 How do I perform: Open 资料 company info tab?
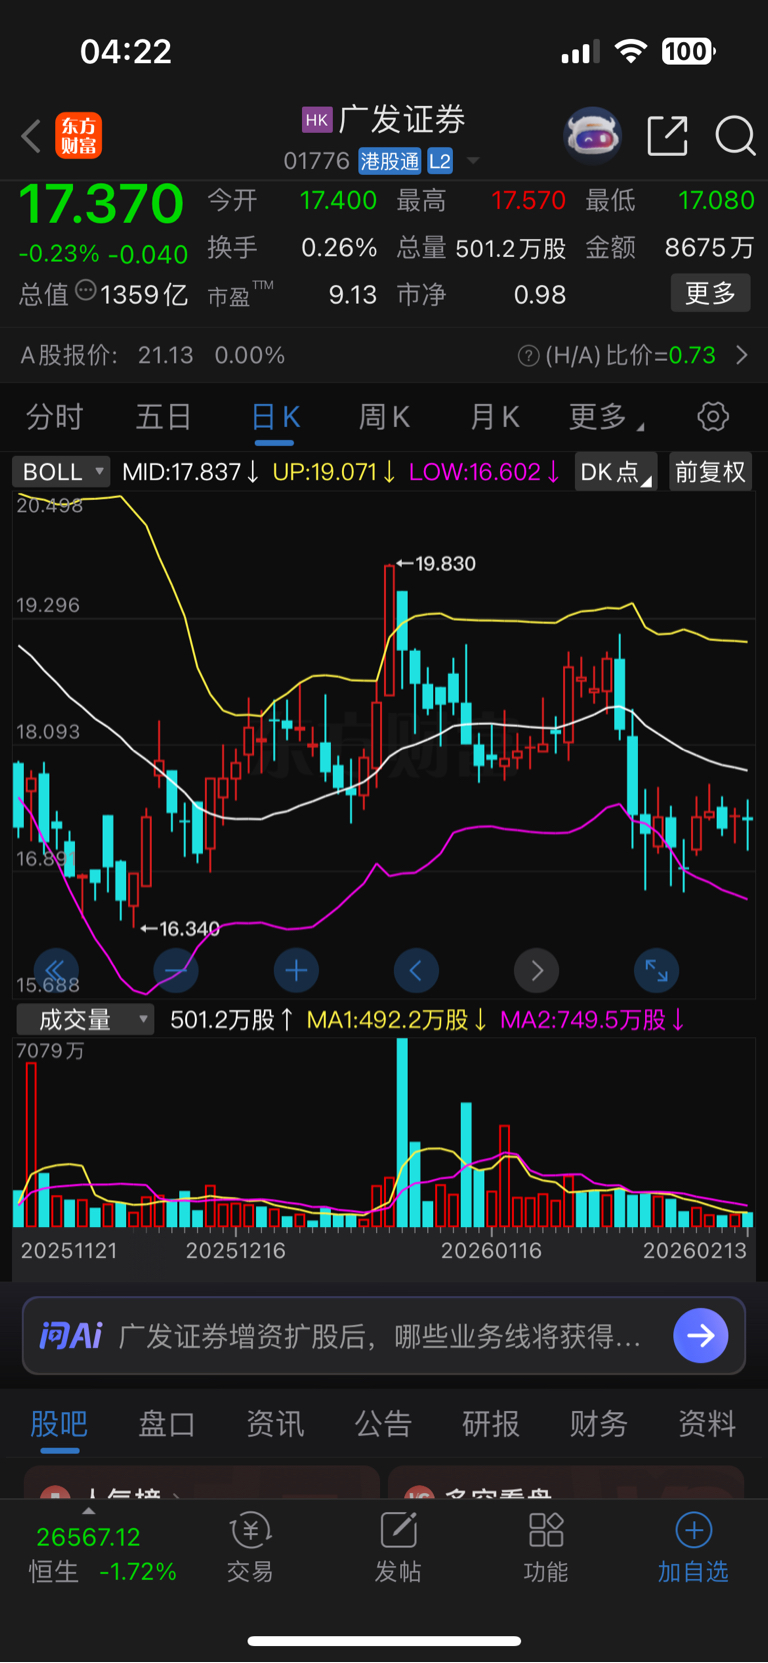707,1424
